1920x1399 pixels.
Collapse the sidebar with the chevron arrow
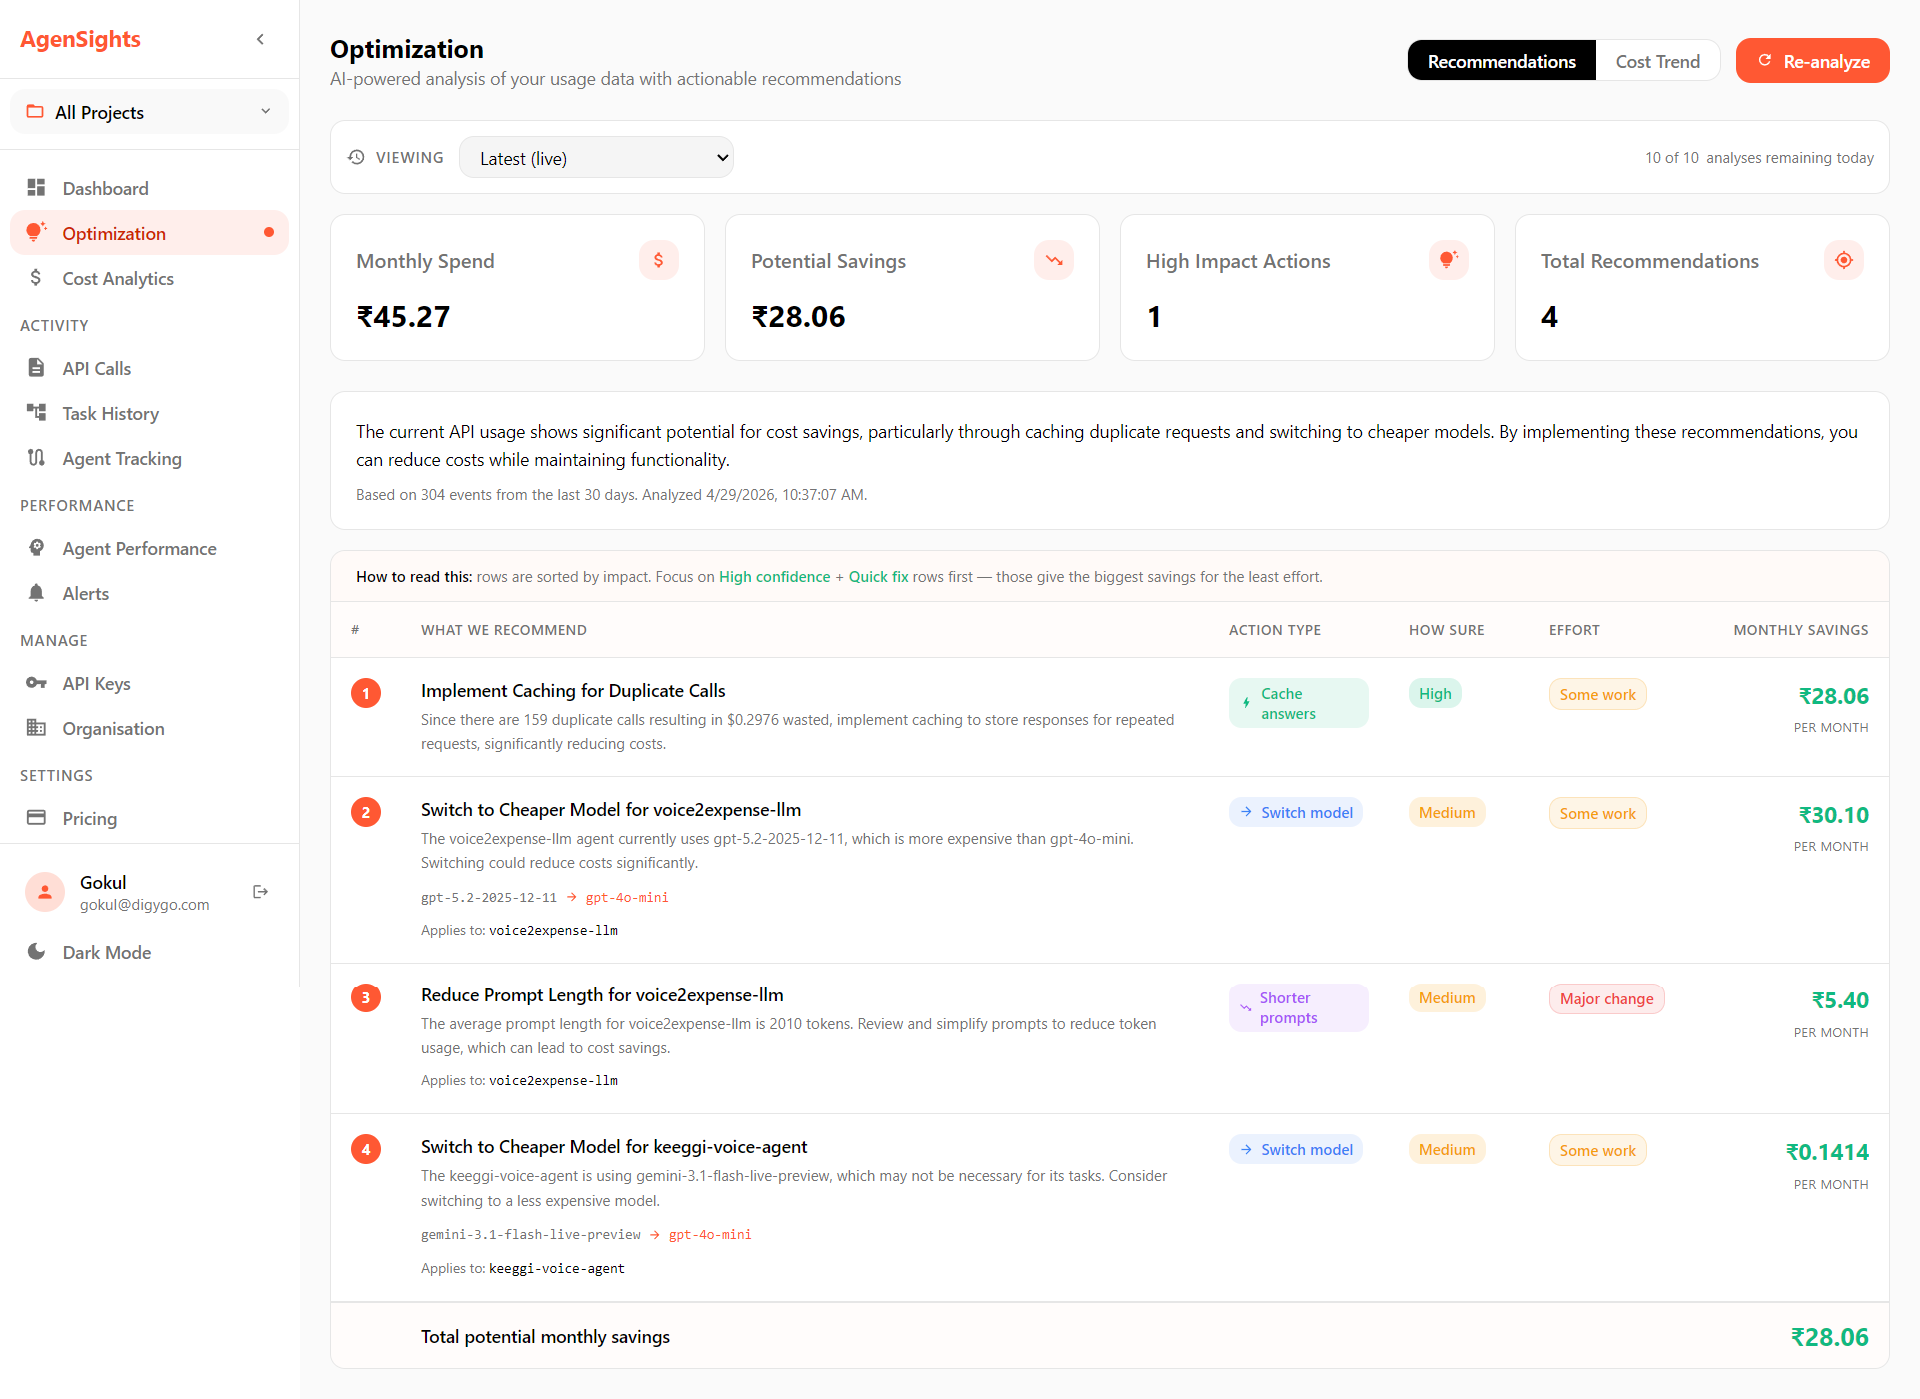[260, 39]
